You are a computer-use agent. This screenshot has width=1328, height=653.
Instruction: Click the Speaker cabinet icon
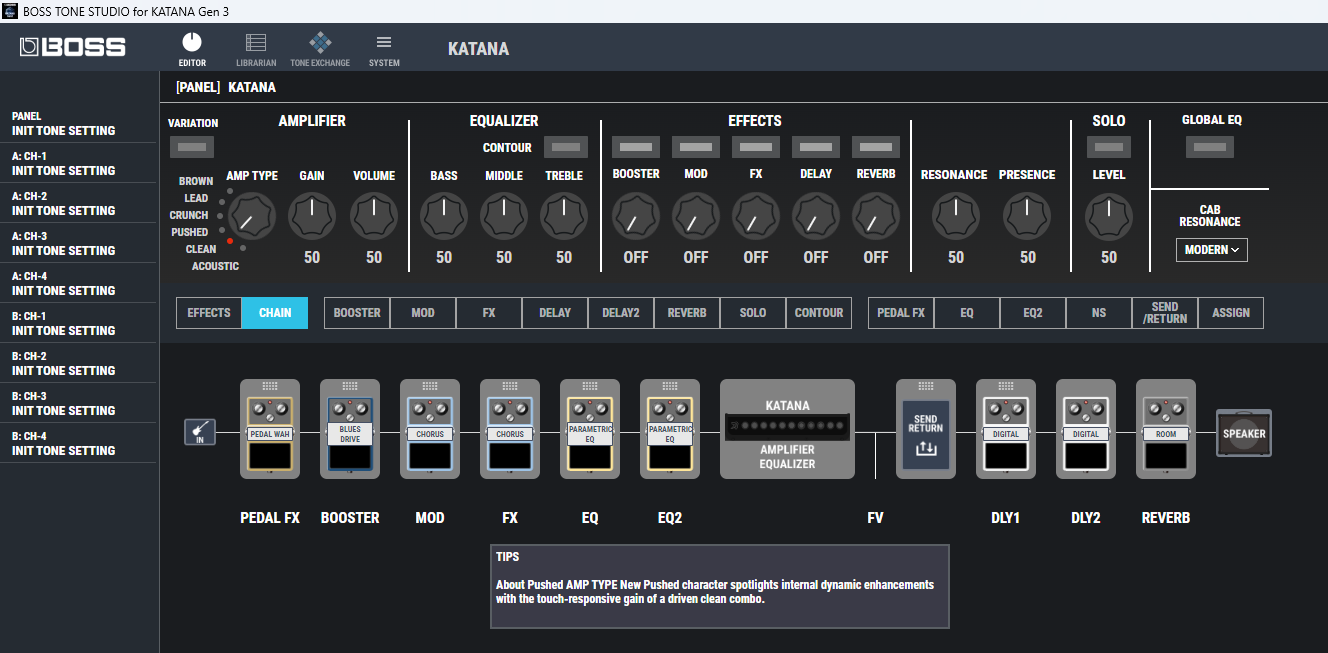click(x=1244, y=433)
